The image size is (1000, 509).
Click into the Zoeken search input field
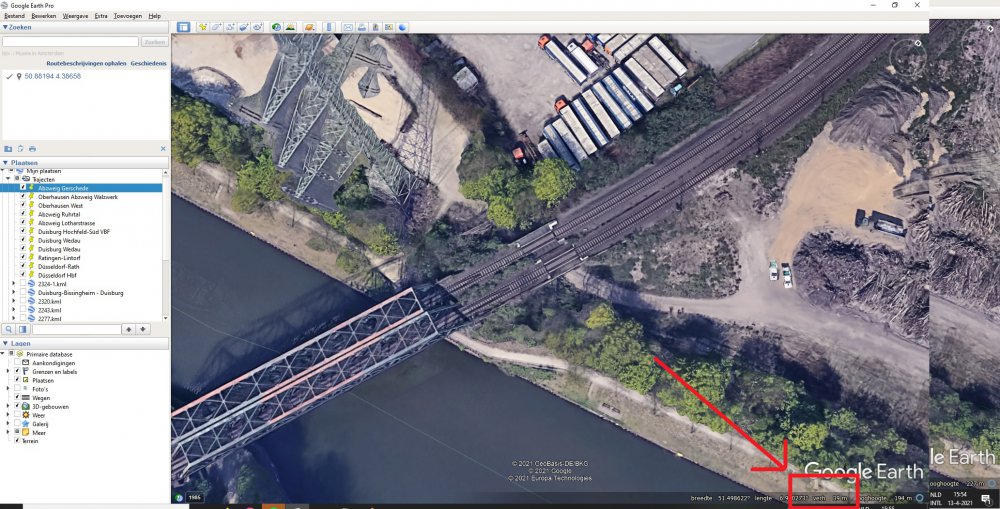click(x=70, y=42)
